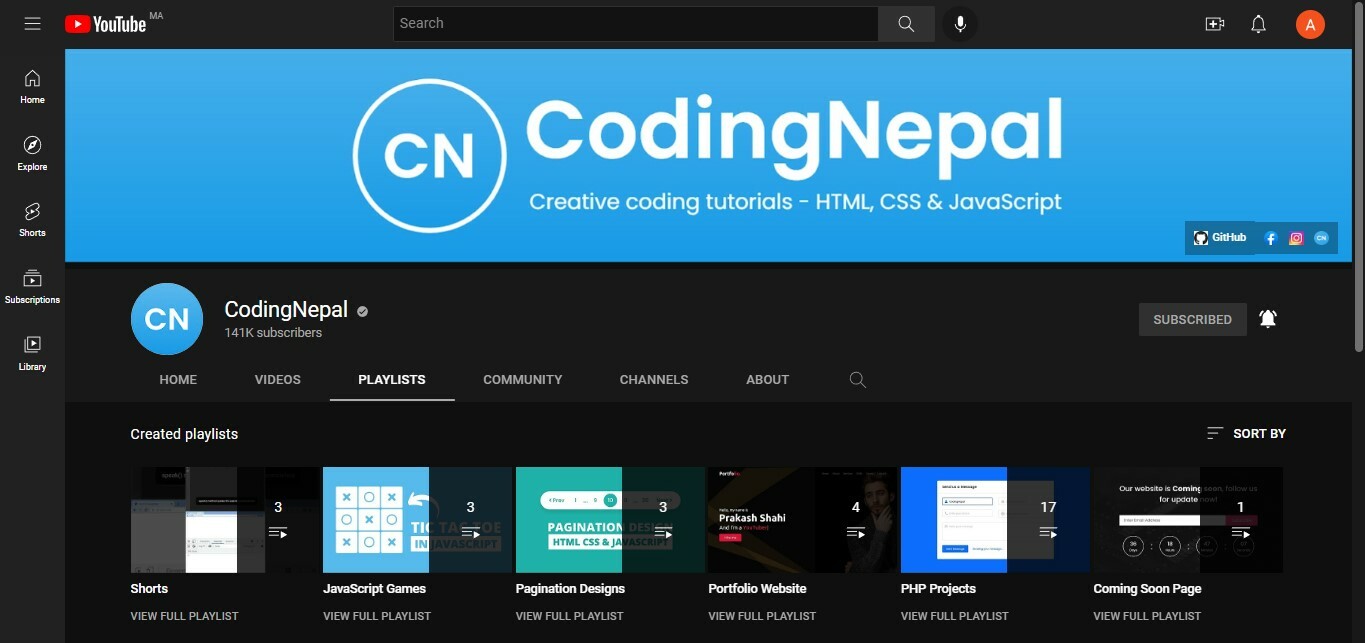
Task: Select the Shorts icon in the sidebar
Action: click(x=31, y=213)
